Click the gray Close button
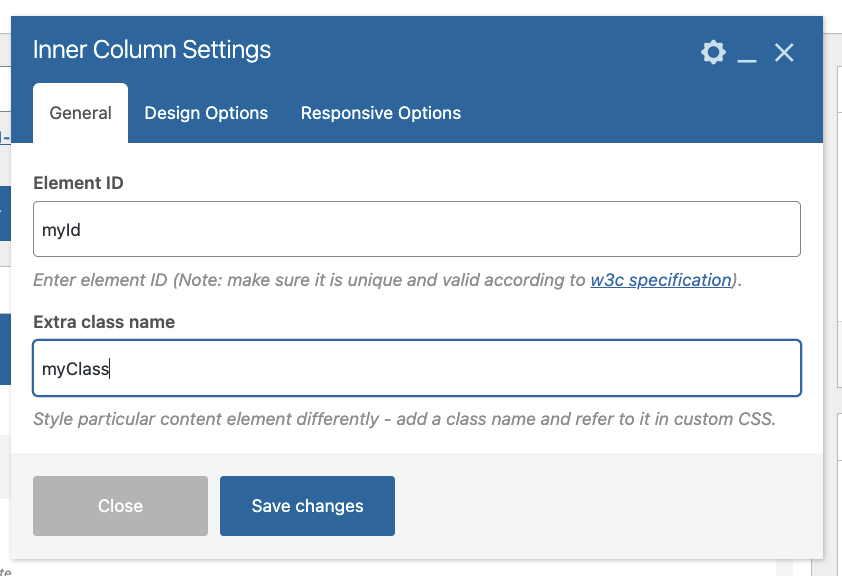The image size is (842, 576). click(x=120, y=506)
